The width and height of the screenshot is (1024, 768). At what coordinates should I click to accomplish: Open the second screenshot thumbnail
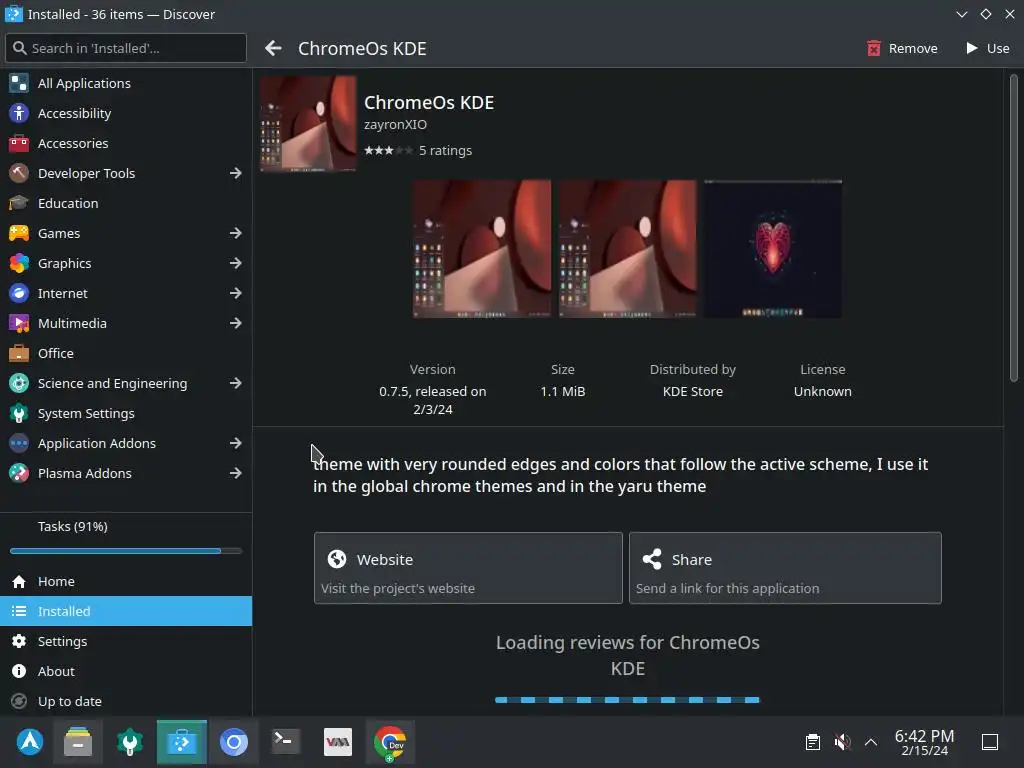[628, 249]
